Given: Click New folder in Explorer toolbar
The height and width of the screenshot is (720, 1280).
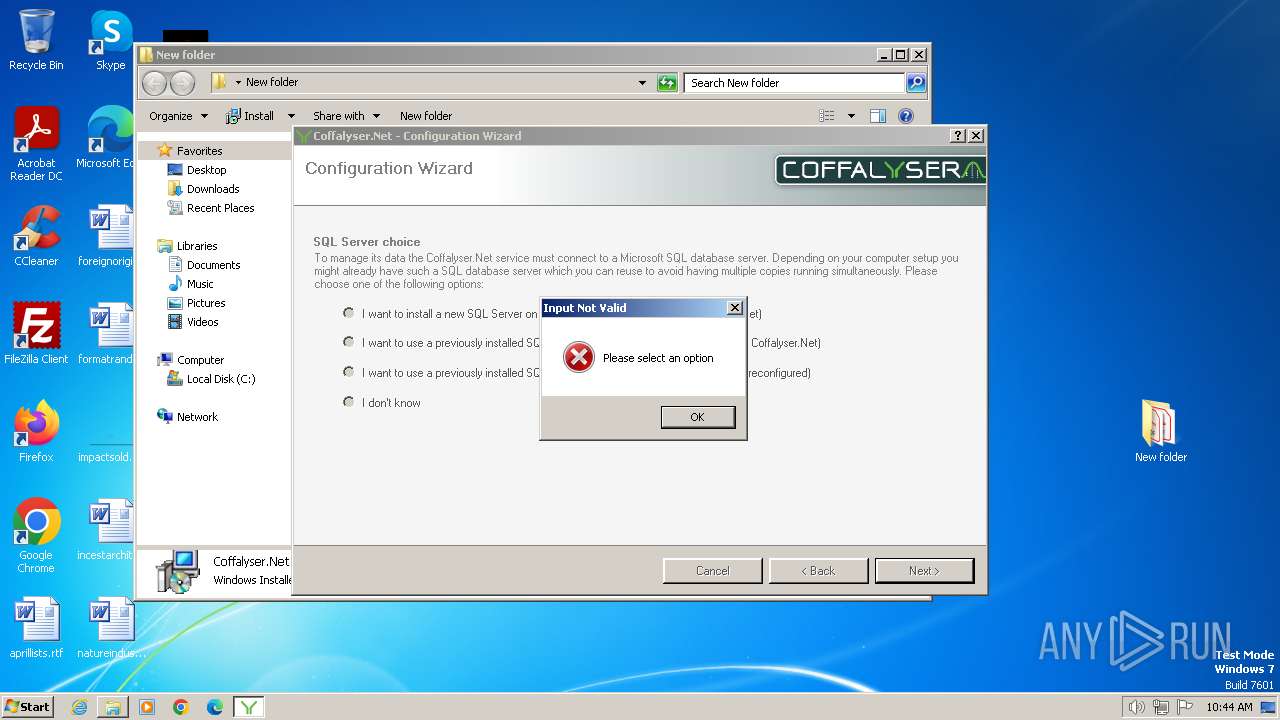Looking at the screenshot, I should pos(426,116).
